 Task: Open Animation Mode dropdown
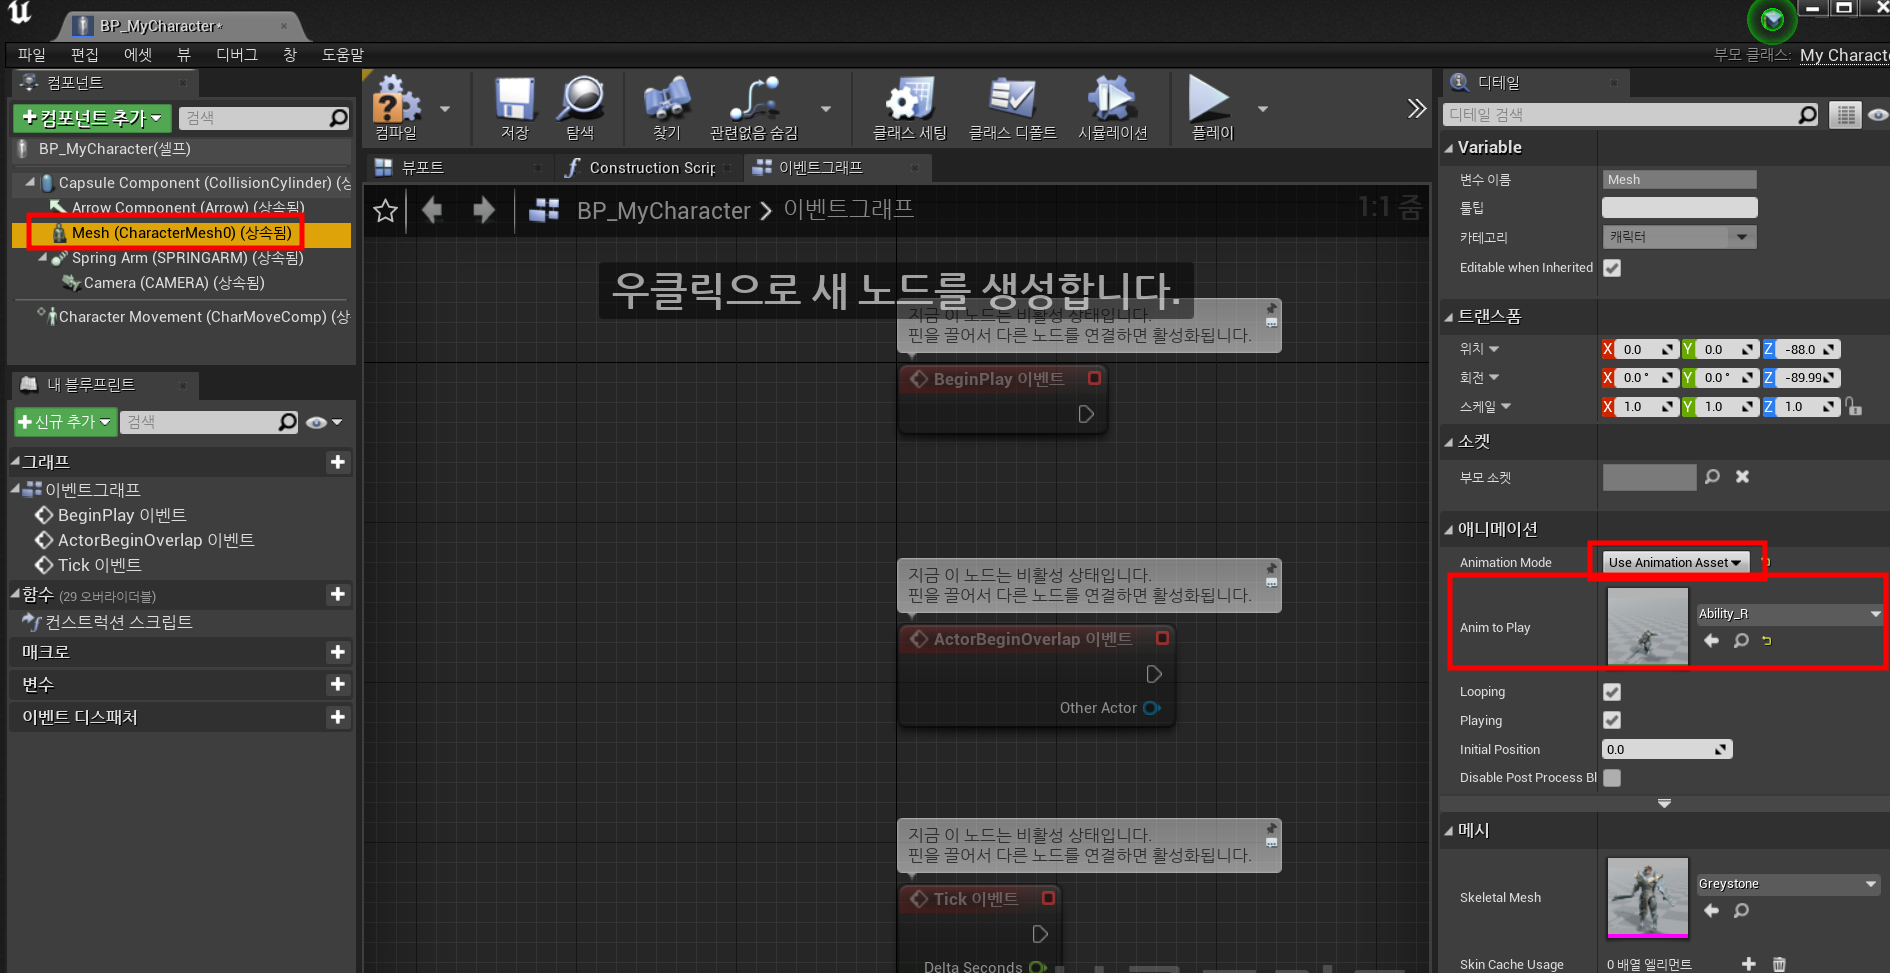[1676, 562]
